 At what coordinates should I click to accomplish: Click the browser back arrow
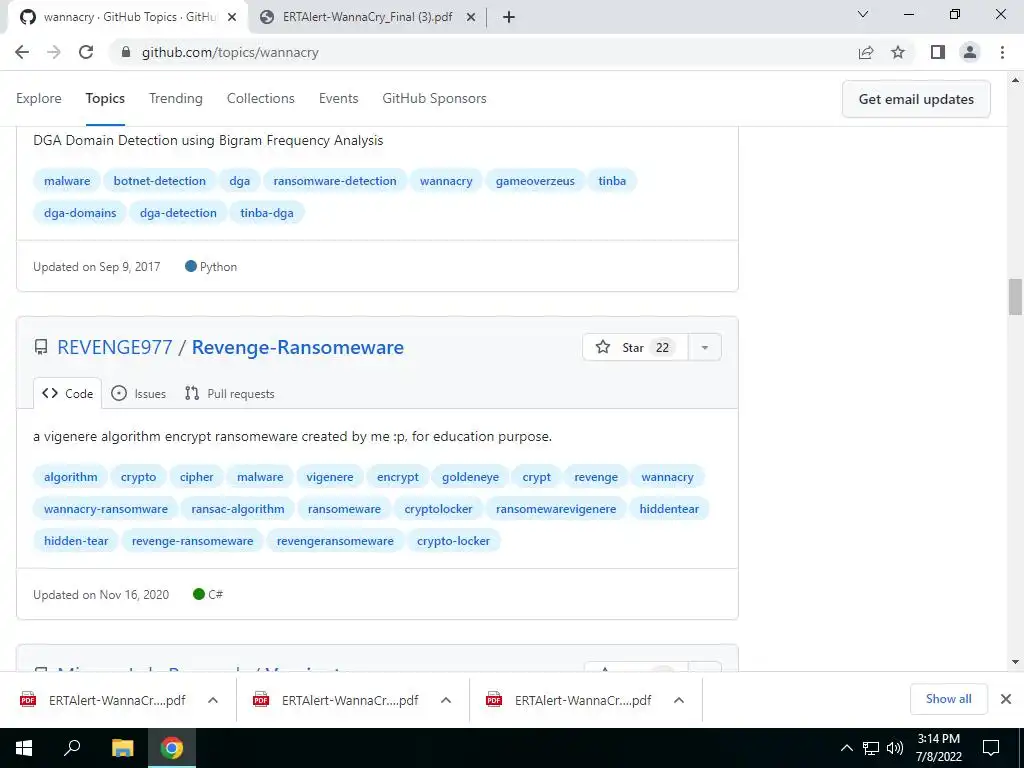22,52
